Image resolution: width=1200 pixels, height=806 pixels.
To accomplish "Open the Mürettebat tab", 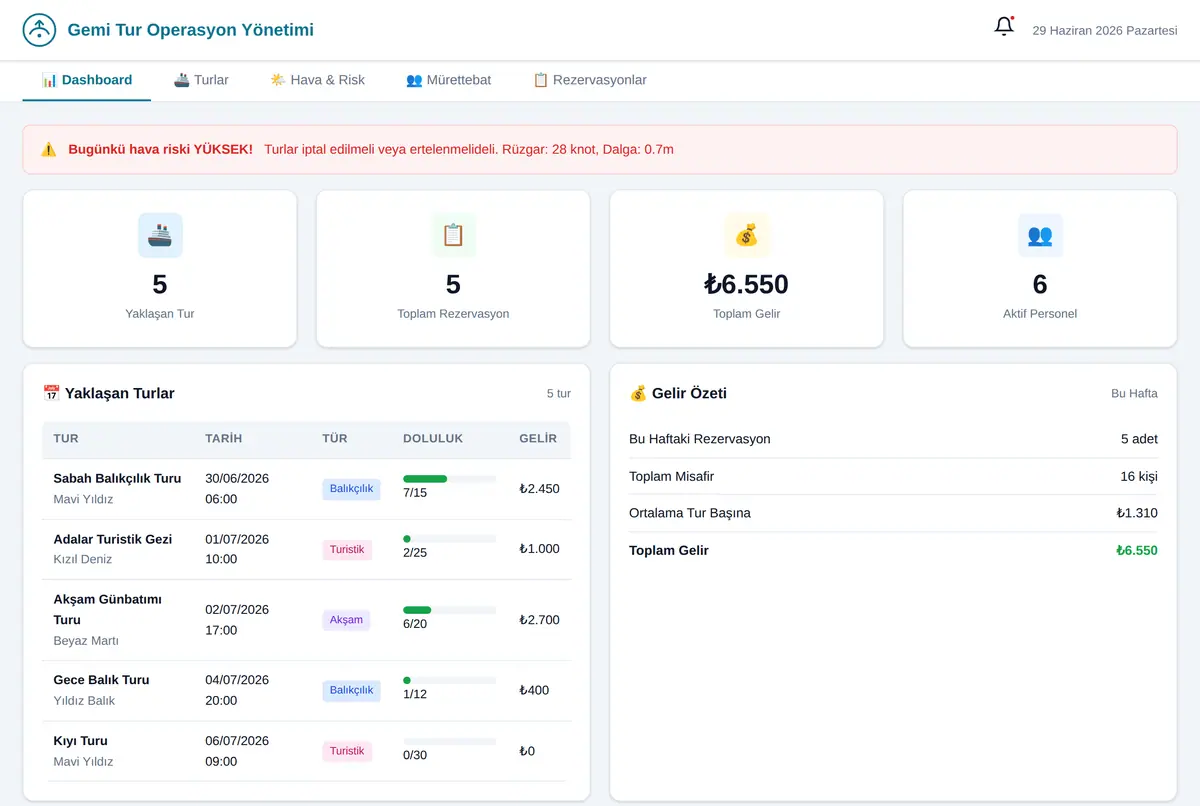I will (449, 80).
